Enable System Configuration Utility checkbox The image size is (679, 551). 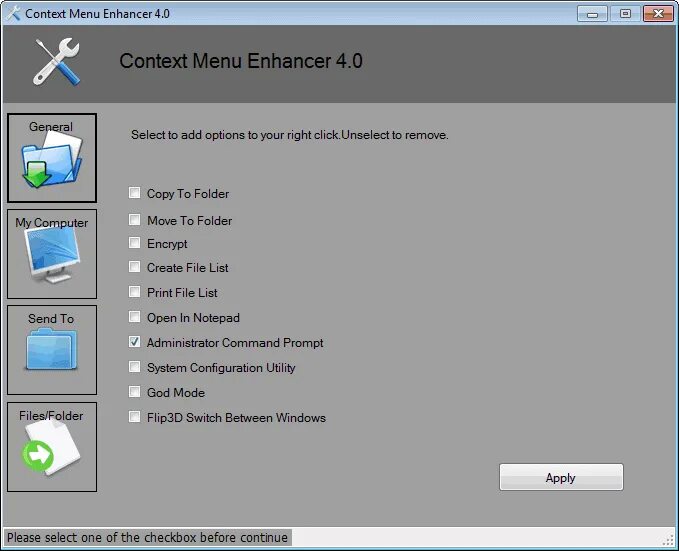135,367
